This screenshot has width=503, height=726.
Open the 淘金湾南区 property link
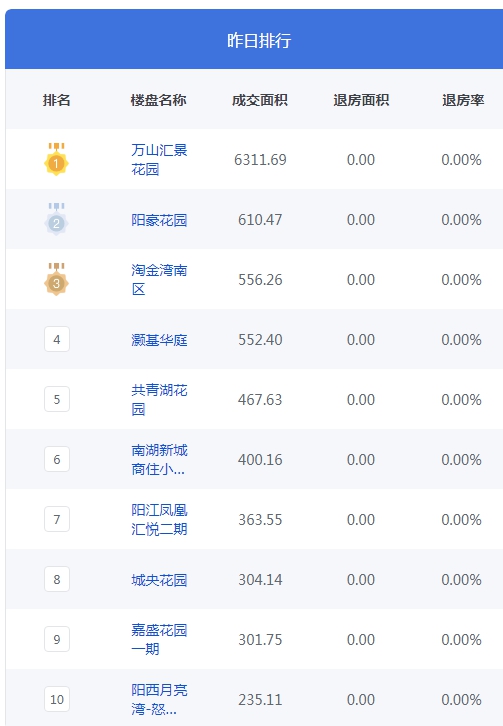tap(159, 279)
